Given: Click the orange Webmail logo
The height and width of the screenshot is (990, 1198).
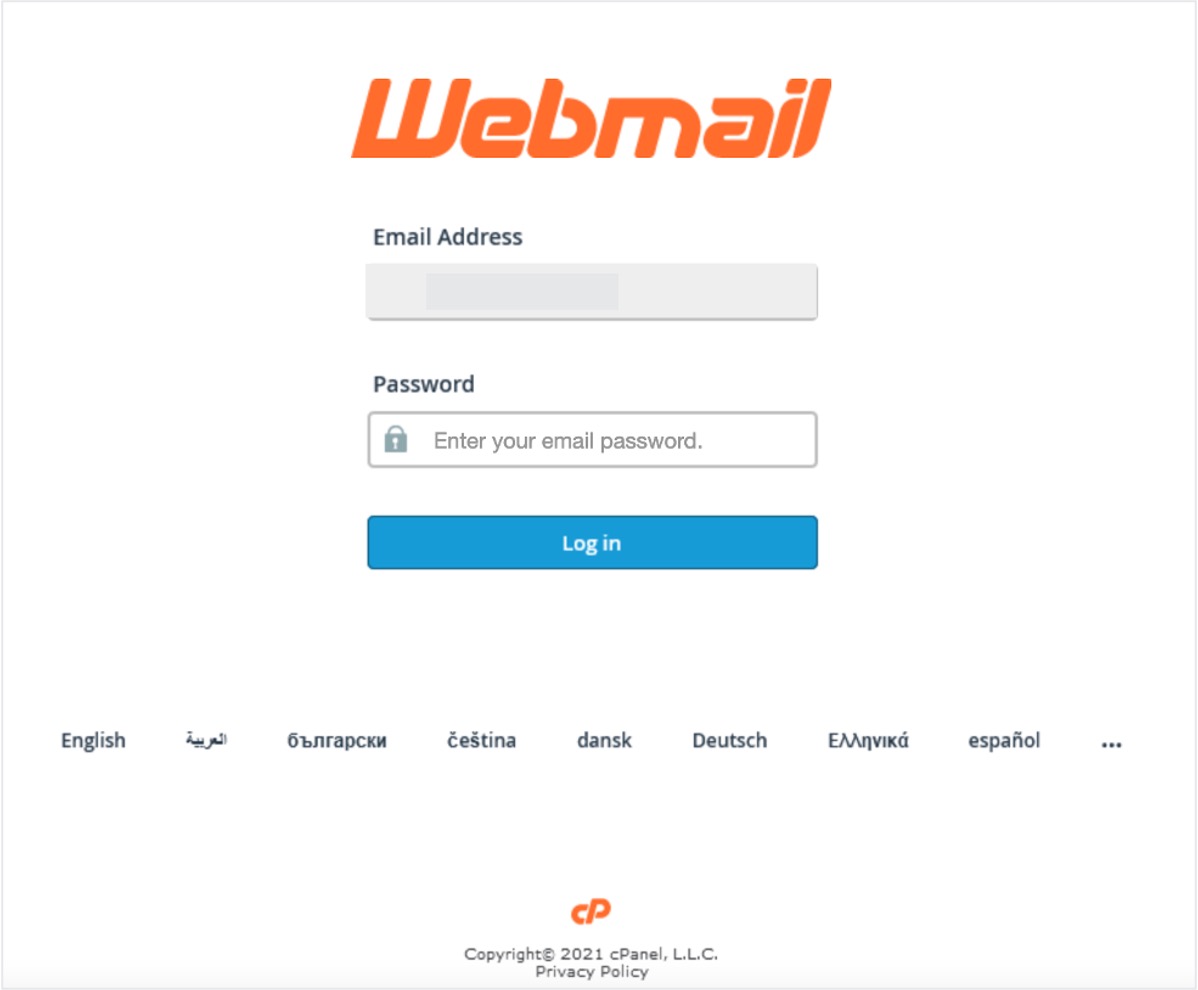Looking at the screenshot, I should point(591,118).
